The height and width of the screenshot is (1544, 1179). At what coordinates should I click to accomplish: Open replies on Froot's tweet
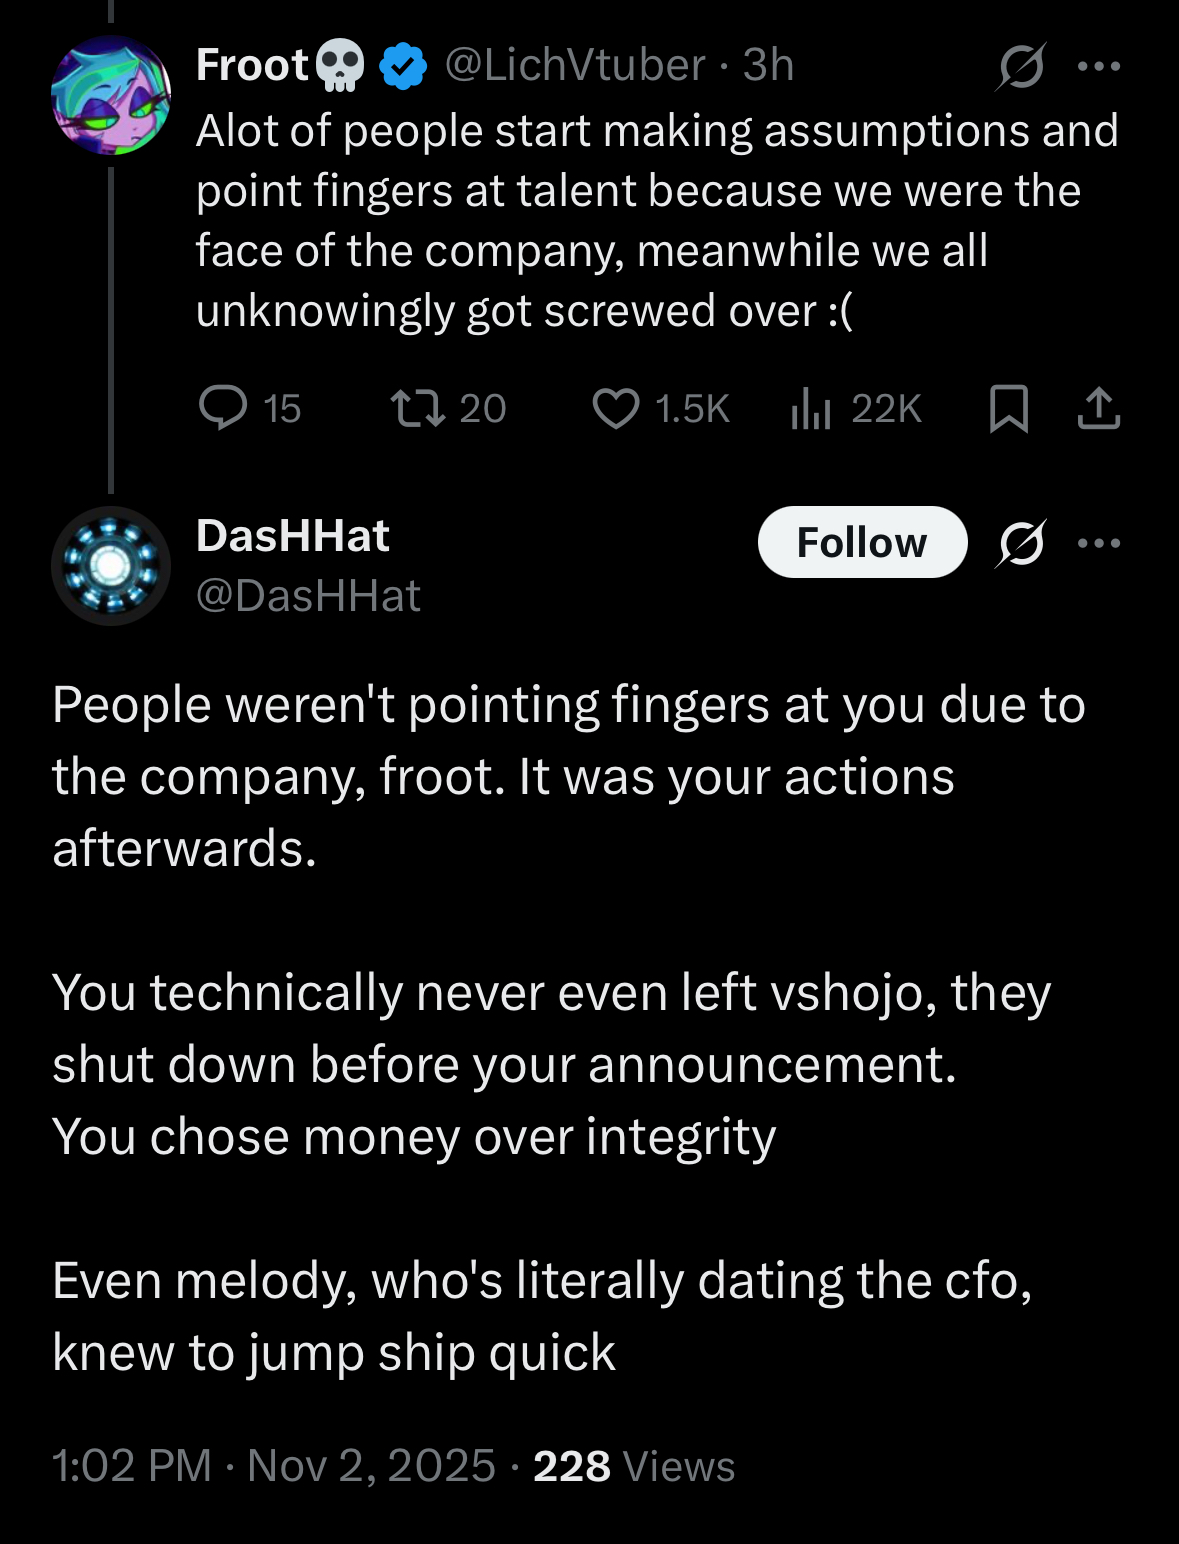pos(250,408)
